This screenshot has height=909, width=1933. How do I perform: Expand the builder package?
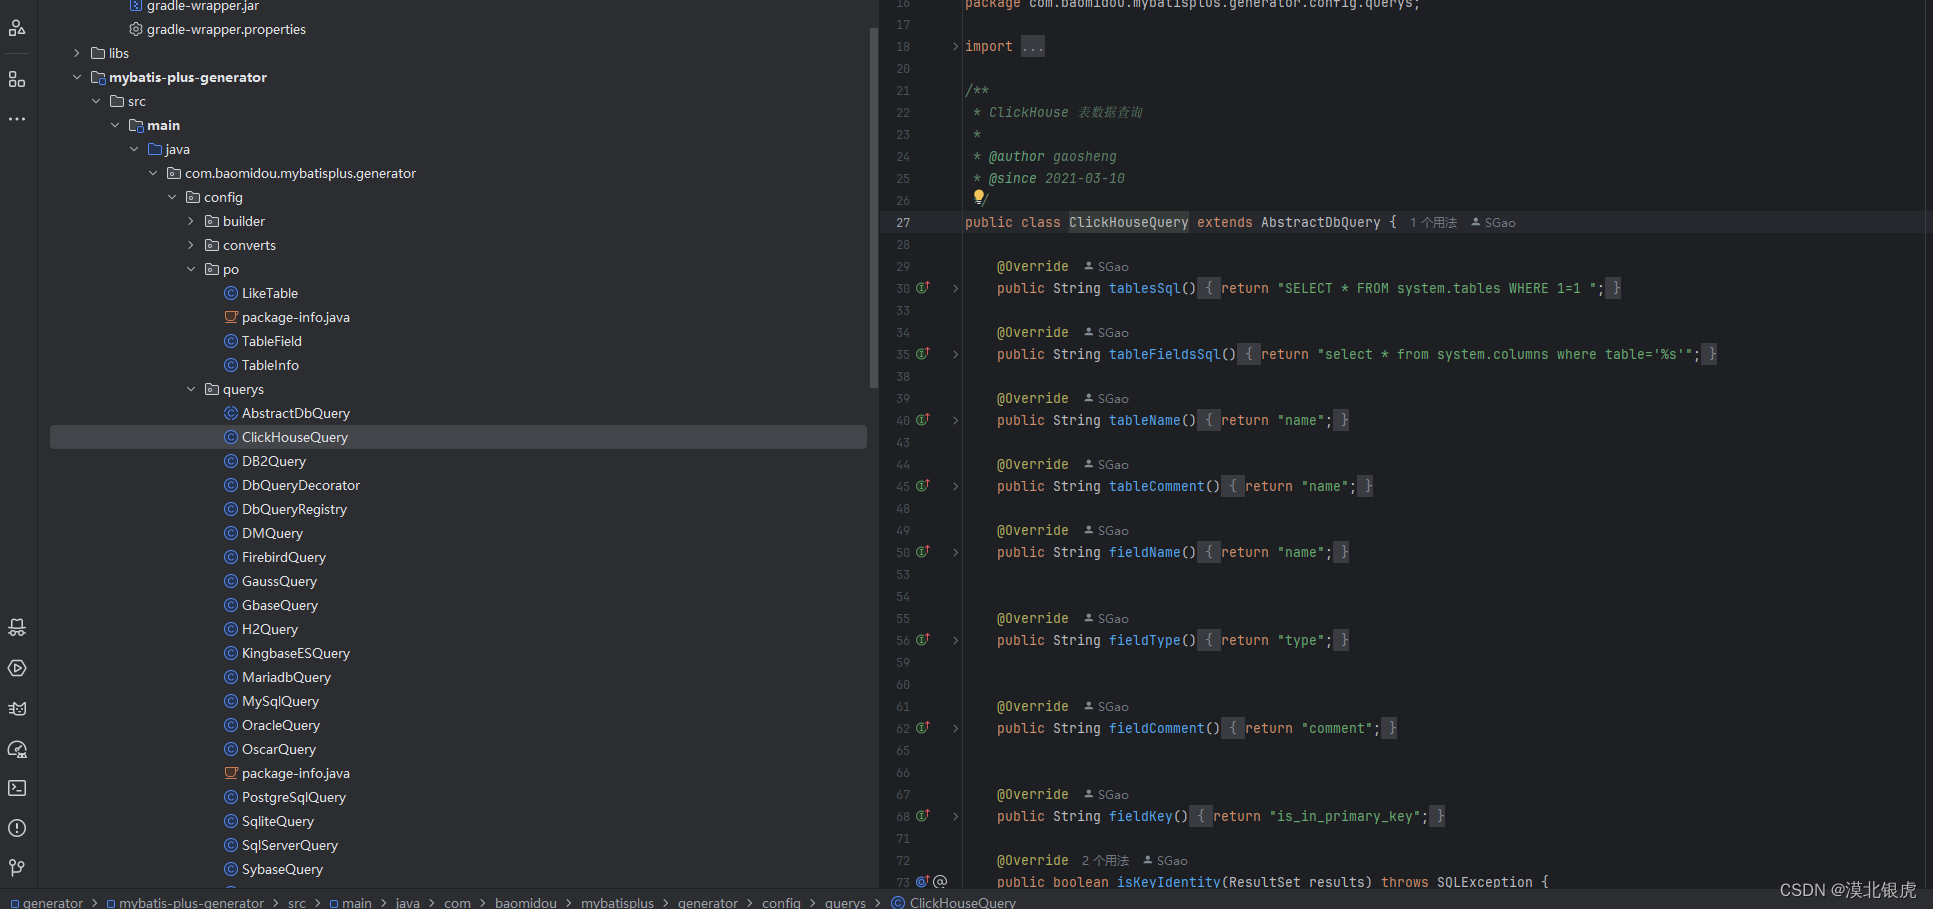(x=191, y=221)
